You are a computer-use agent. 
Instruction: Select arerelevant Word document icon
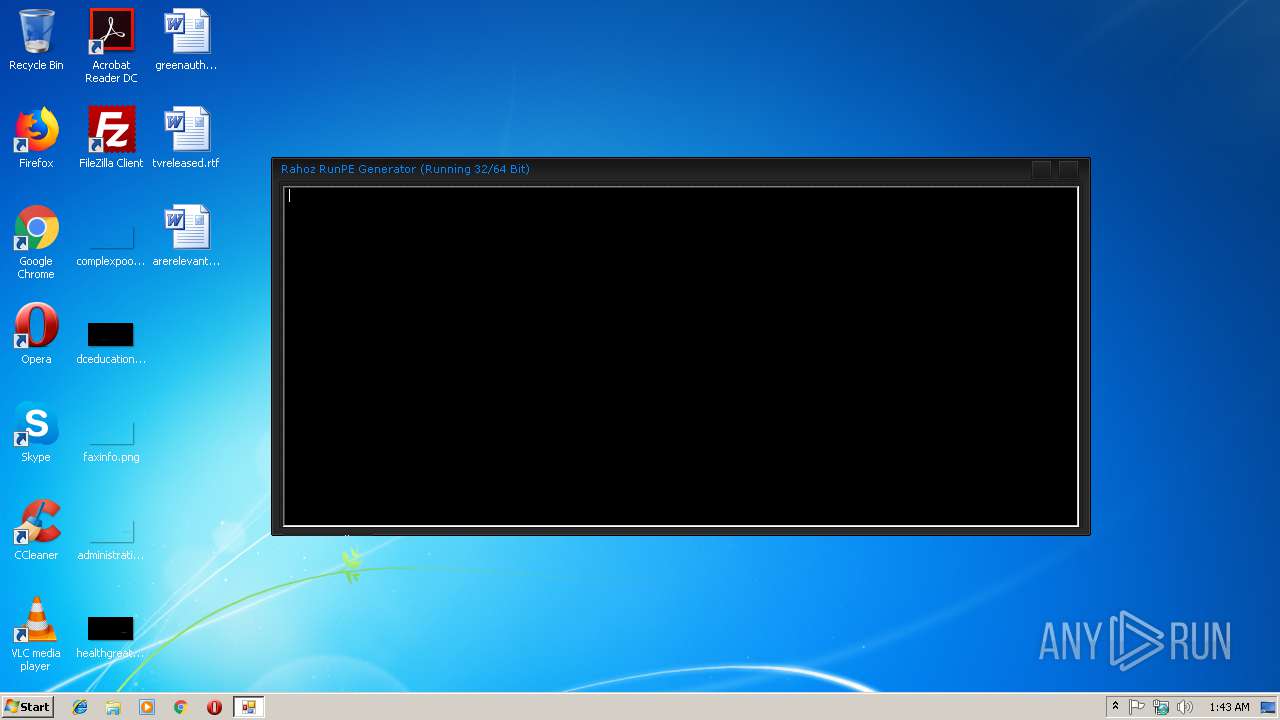pyautogui.click(x=186, y=236)
